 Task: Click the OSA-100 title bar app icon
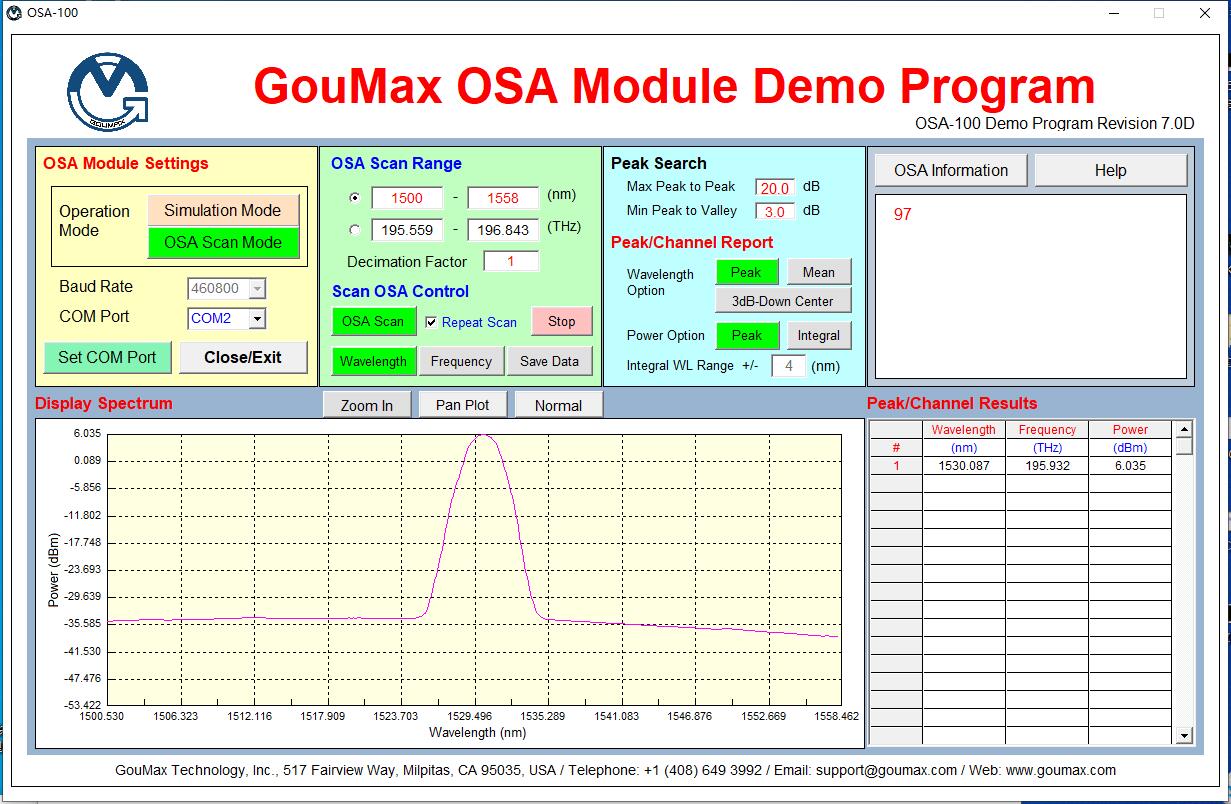14,13
